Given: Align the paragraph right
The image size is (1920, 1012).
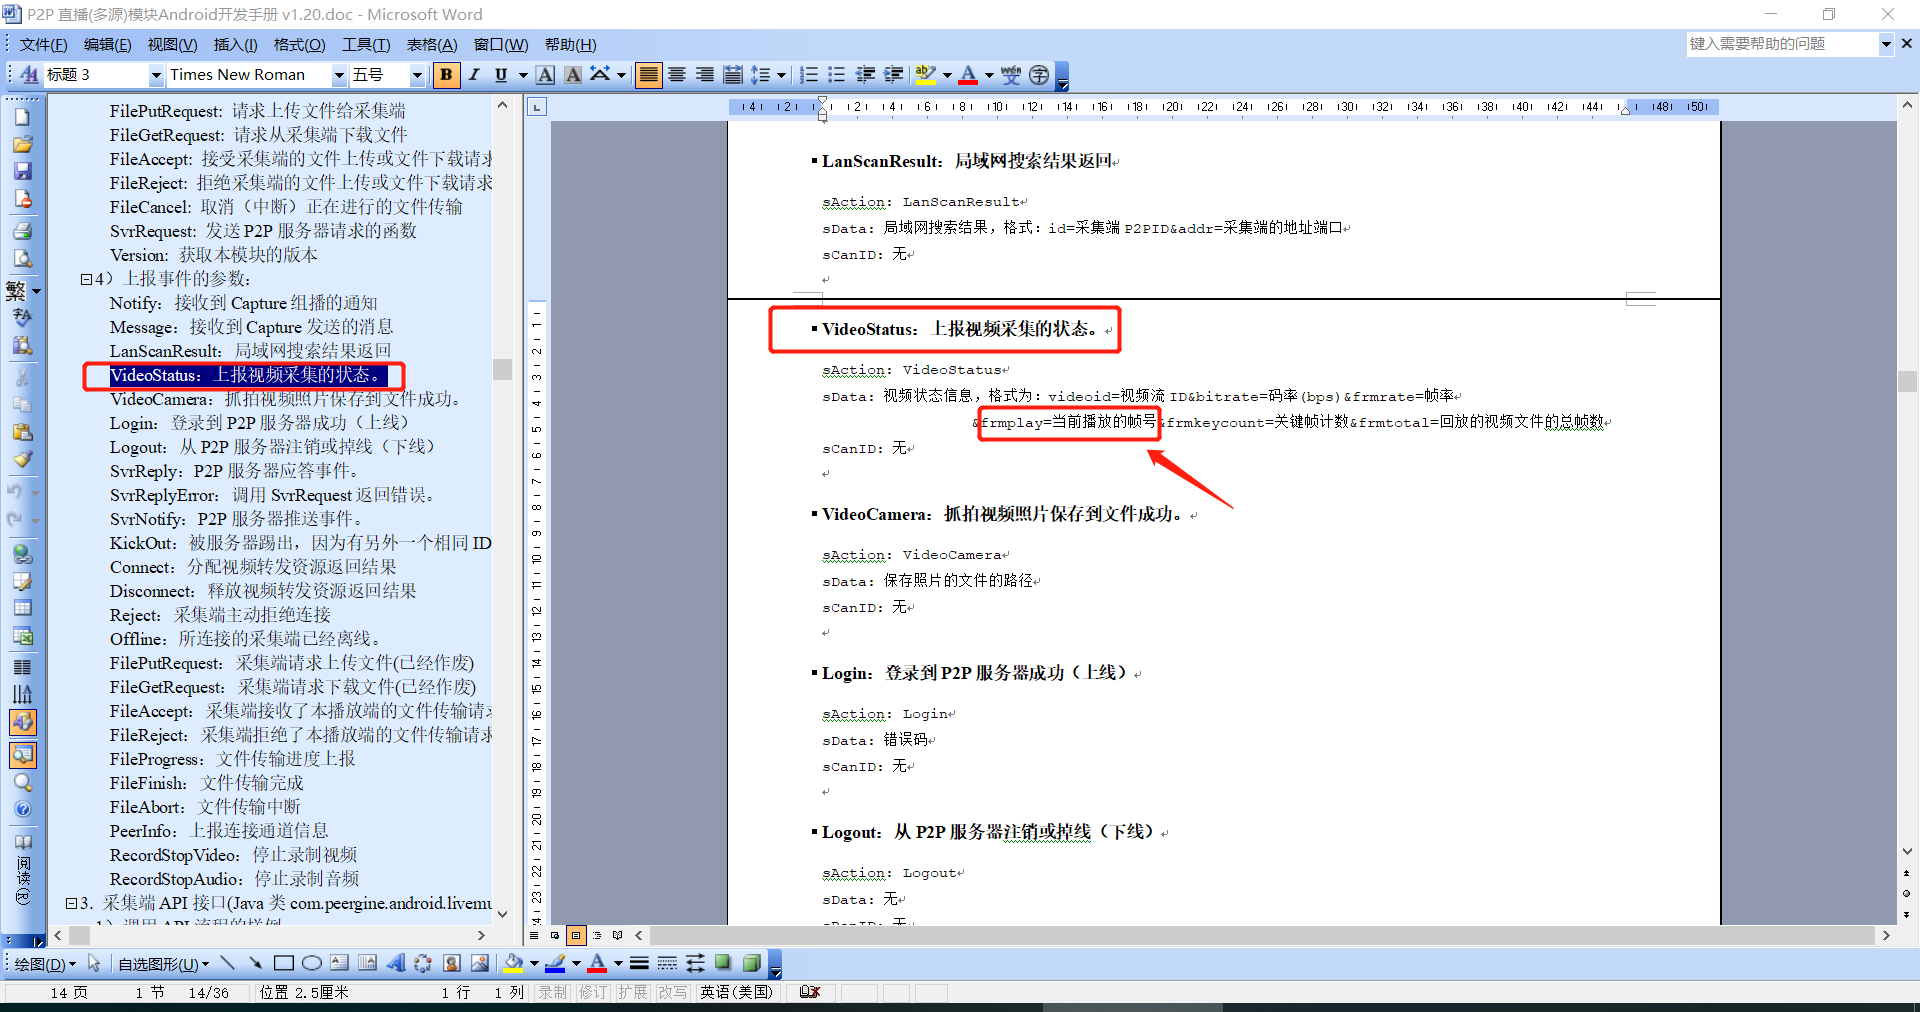Looking at the screenshot, I should [705, 75].
